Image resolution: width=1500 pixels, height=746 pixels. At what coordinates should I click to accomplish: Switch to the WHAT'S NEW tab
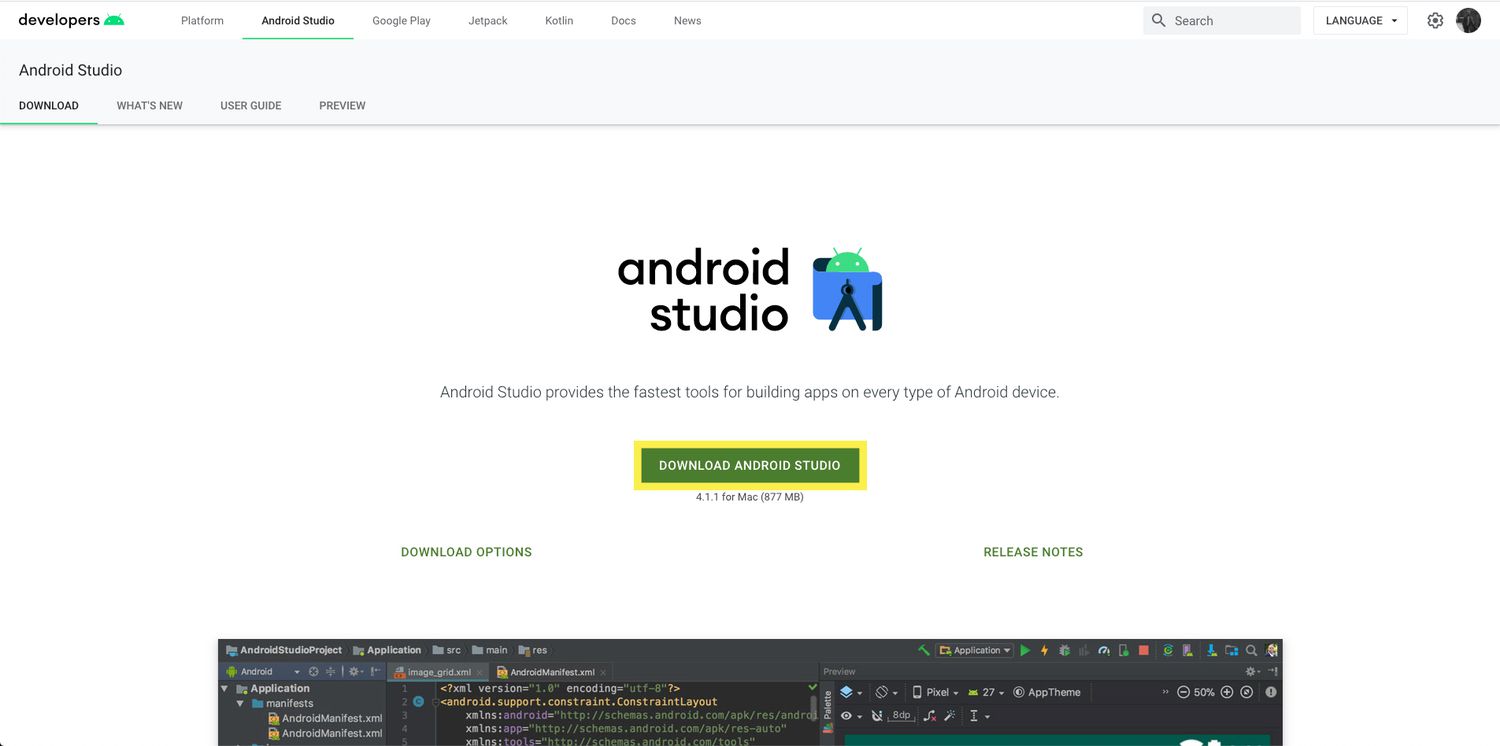point(150,105)
